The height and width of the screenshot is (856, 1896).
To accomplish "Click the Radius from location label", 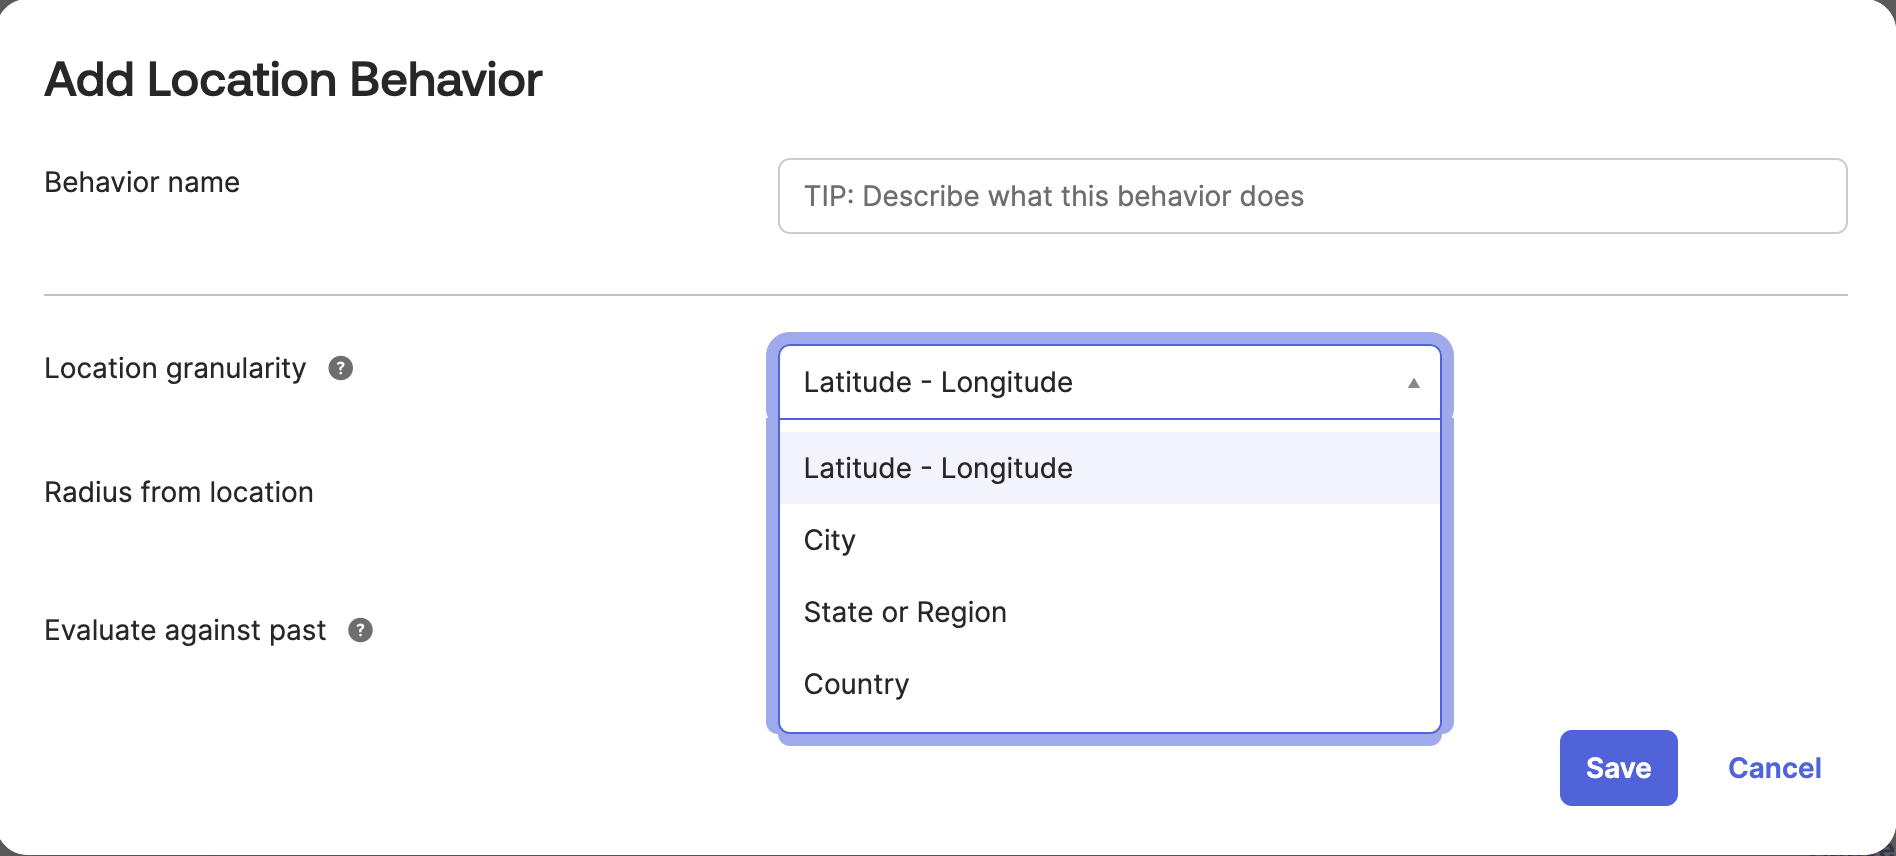I will tap(179, 492).
